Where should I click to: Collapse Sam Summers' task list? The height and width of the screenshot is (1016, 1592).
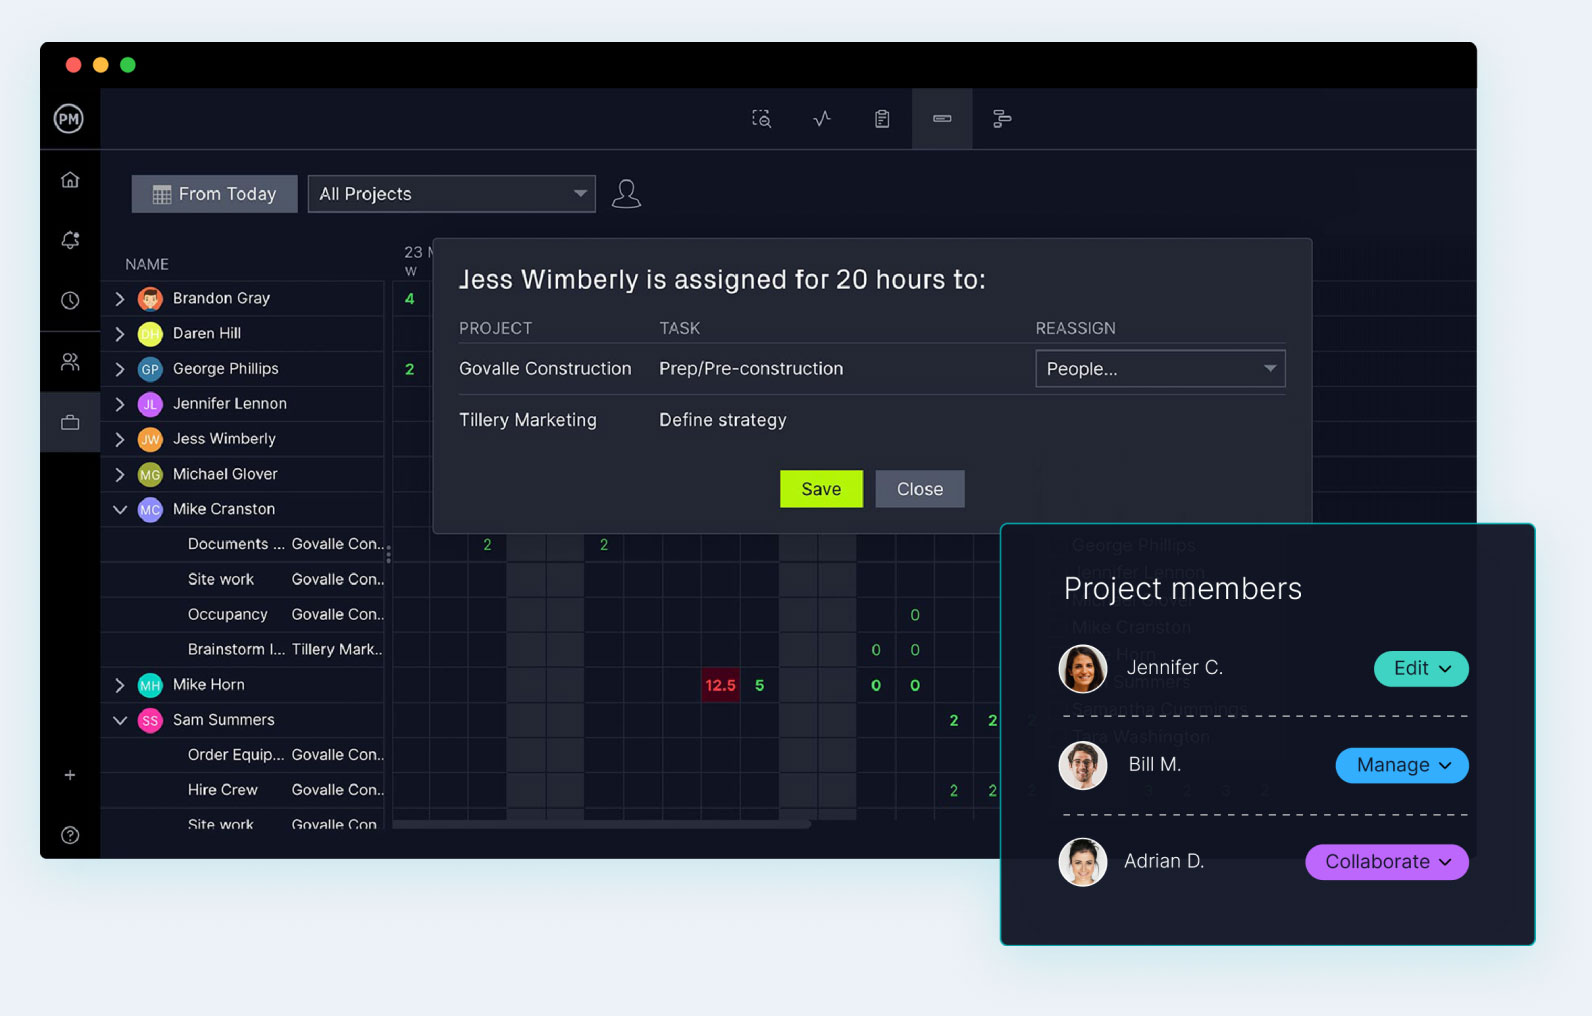tap(120, 720)
